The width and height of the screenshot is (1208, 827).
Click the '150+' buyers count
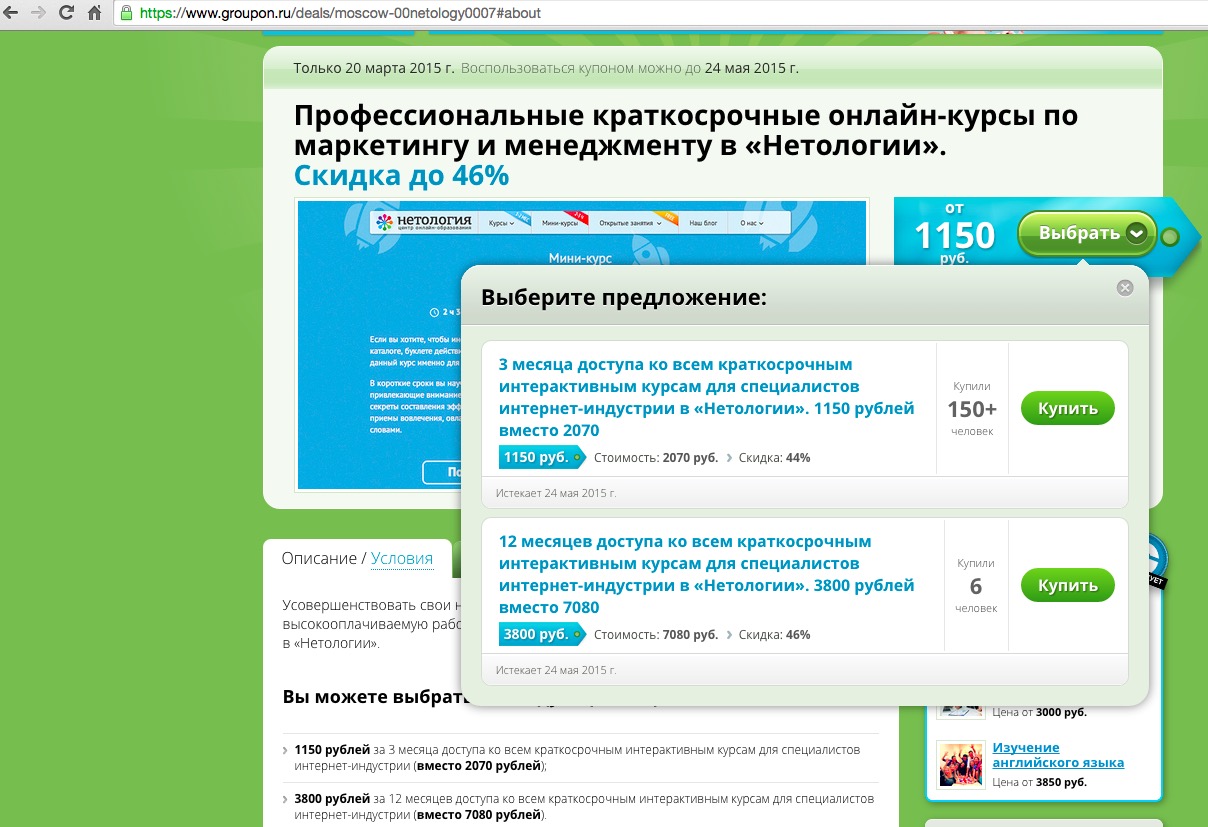pos(972,409)
